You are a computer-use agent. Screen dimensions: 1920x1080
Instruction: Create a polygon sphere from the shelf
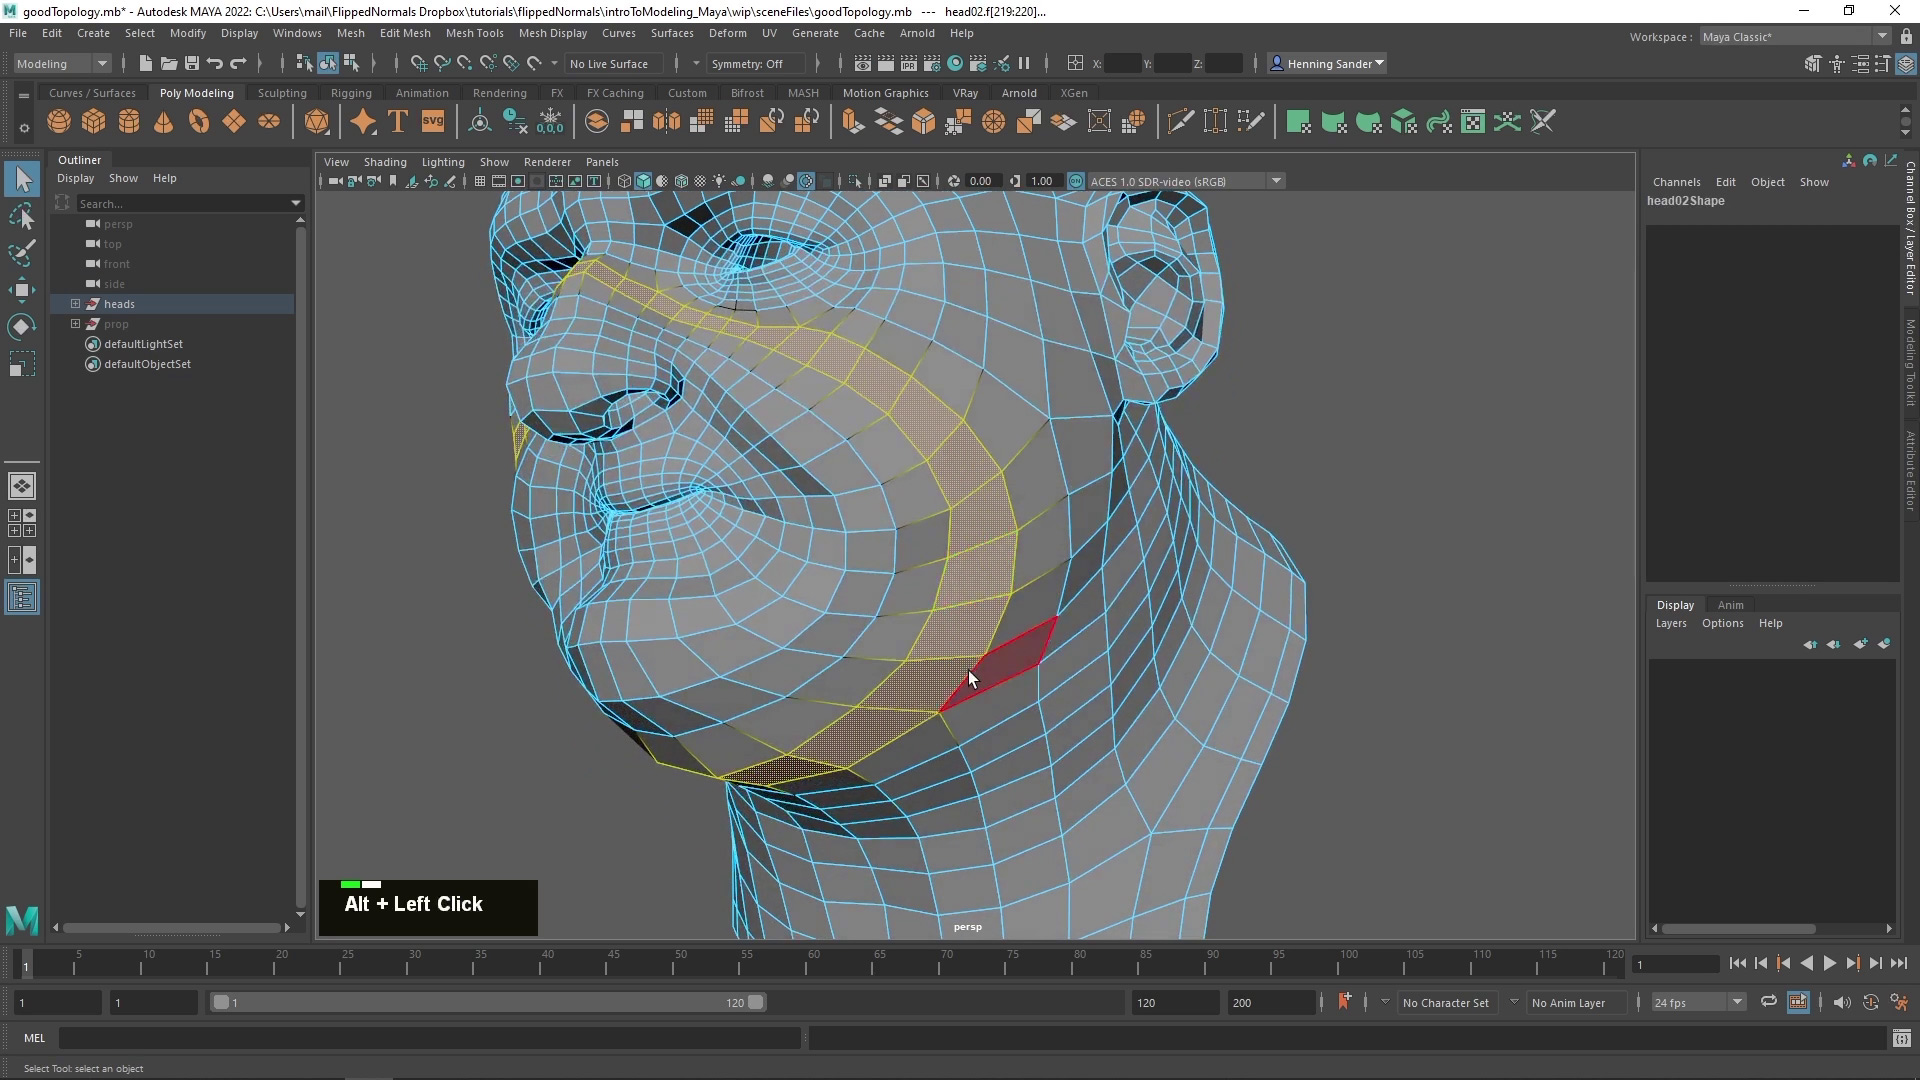tap(58, 121)
